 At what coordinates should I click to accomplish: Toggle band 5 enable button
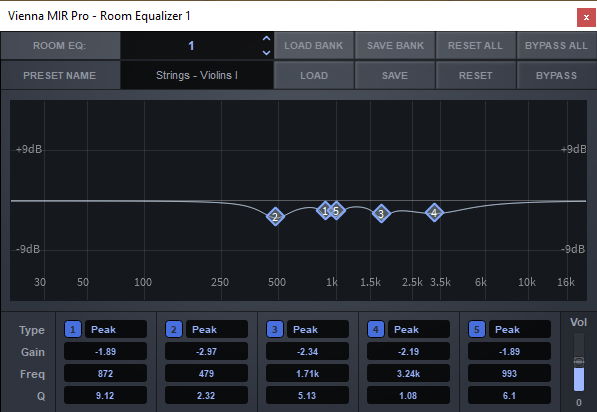tap(476, 329)
